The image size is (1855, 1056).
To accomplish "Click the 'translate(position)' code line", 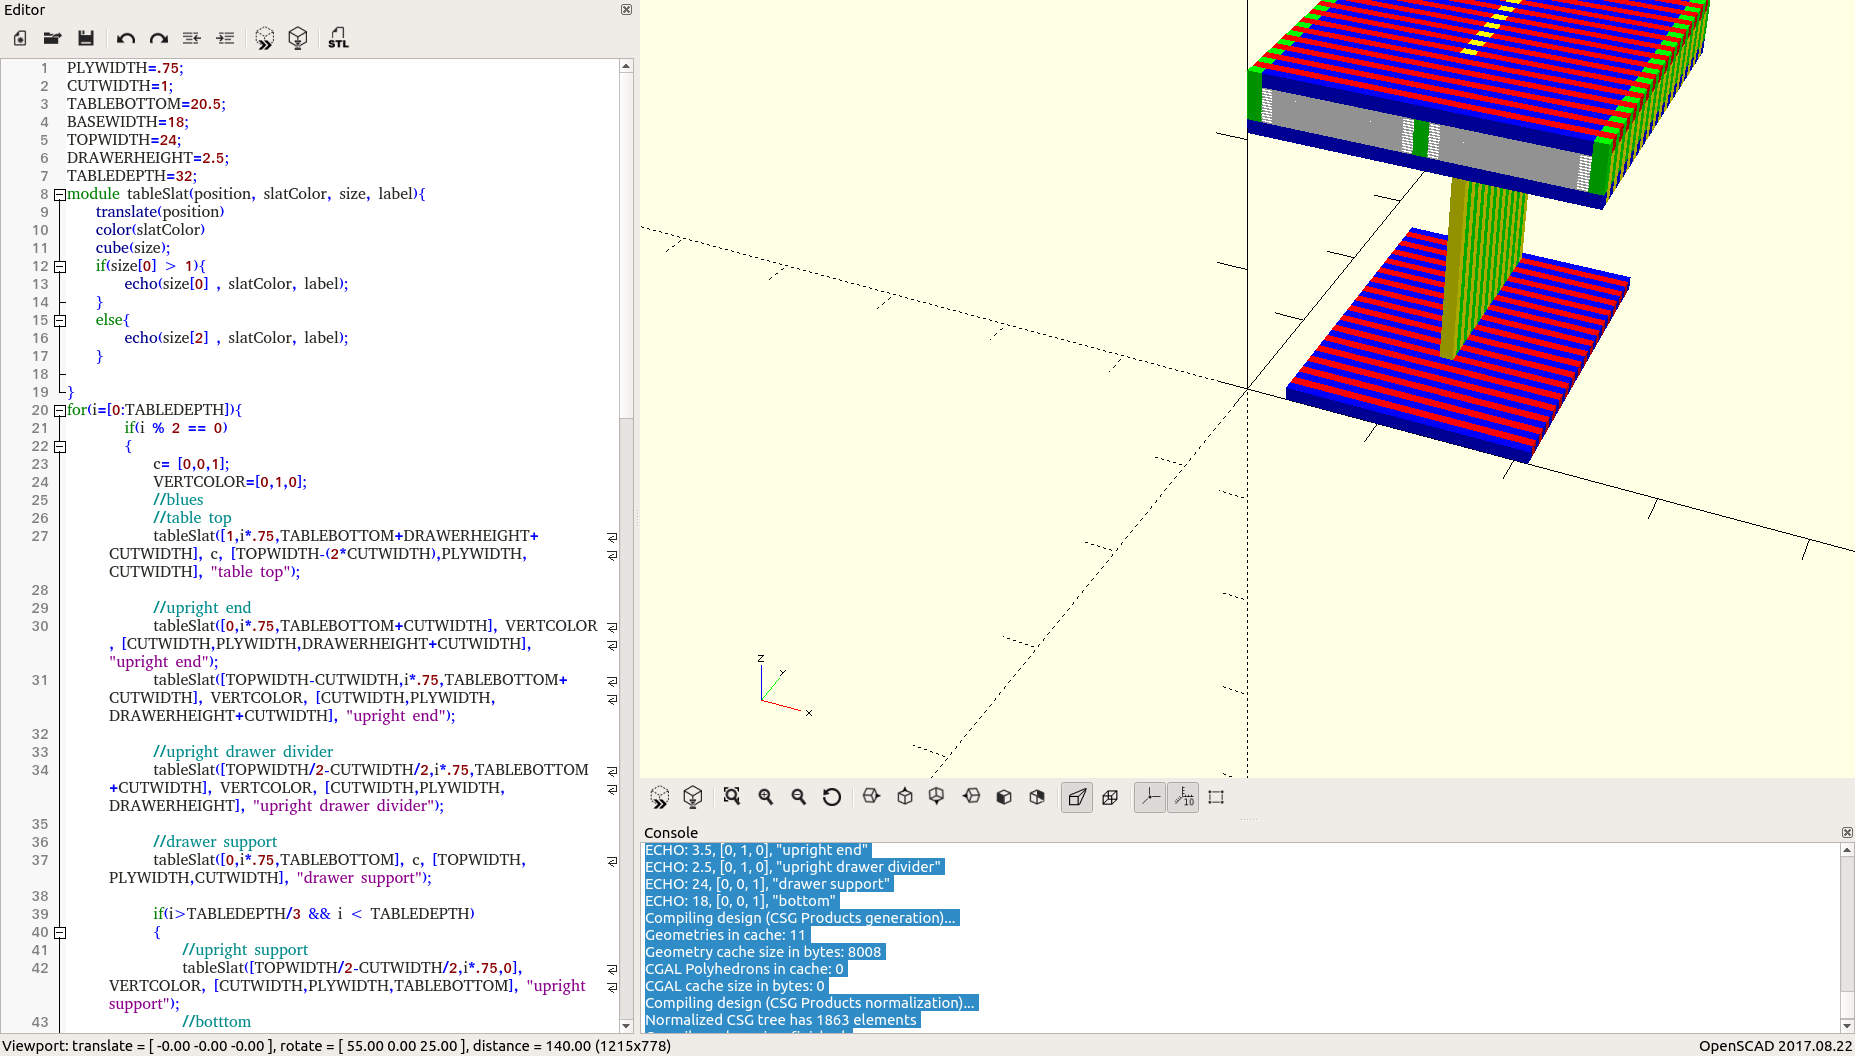I will click(160, 212).
